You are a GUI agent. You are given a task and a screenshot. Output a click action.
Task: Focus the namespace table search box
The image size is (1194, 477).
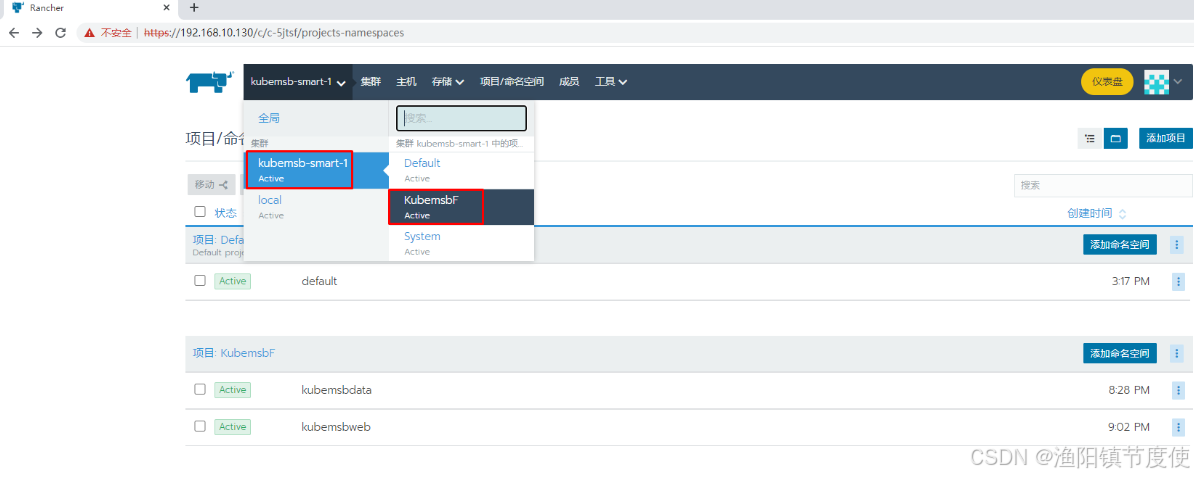[1103, 185]
